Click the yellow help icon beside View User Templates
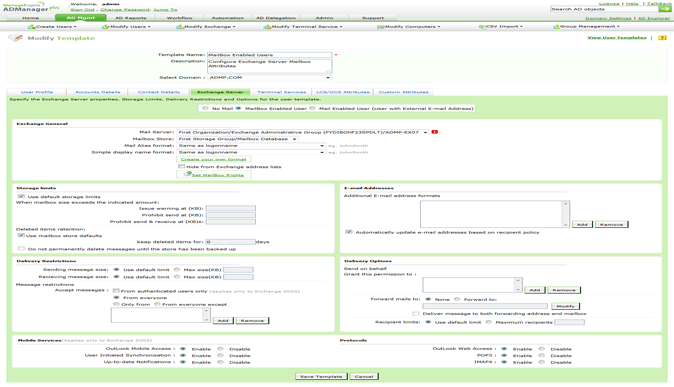Viewport: 674px width, 387px height. [662, 38]
